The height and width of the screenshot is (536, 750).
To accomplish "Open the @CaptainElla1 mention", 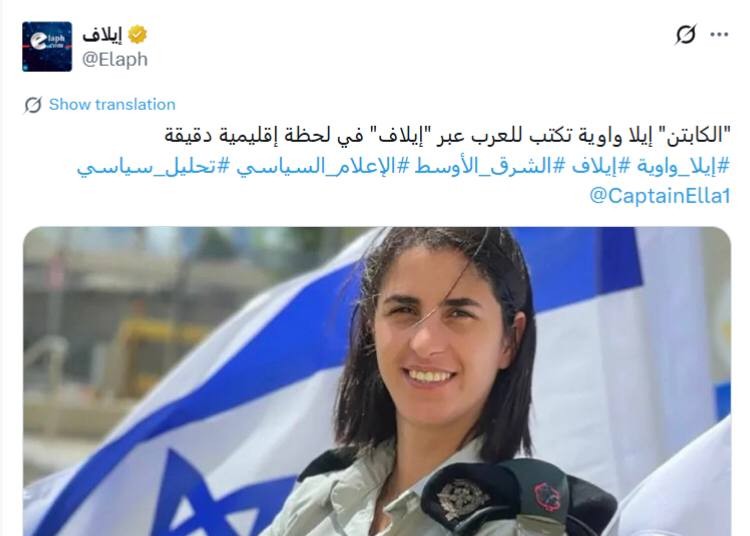I will coord(660,196).
